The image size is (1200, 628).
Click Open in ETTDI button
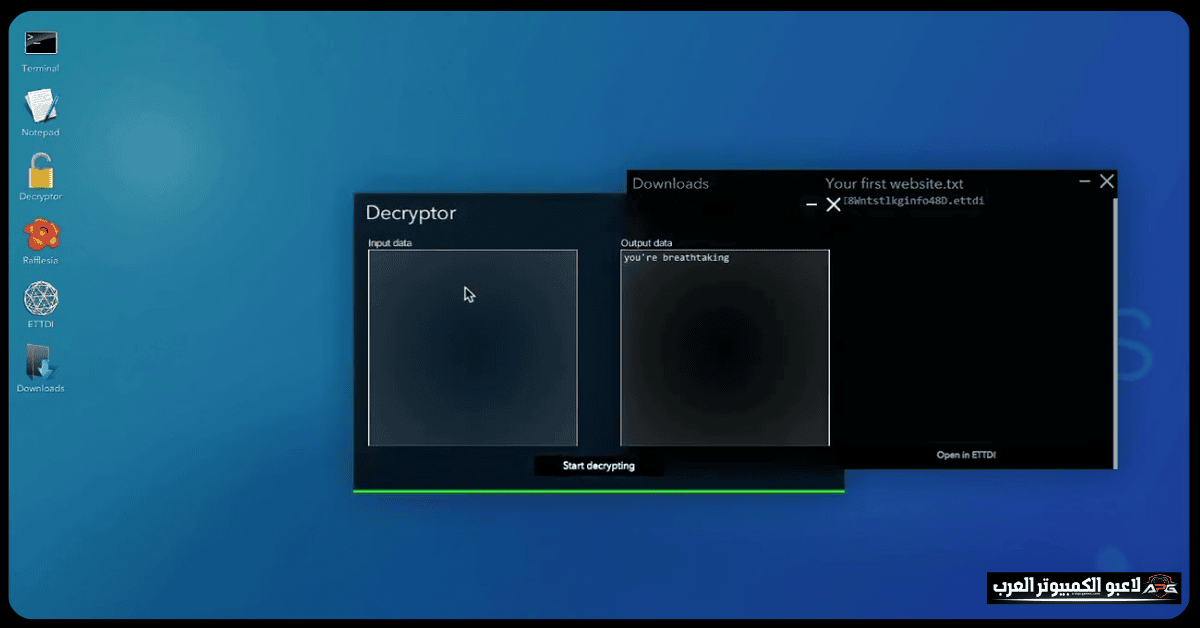(x=966, y=455)
